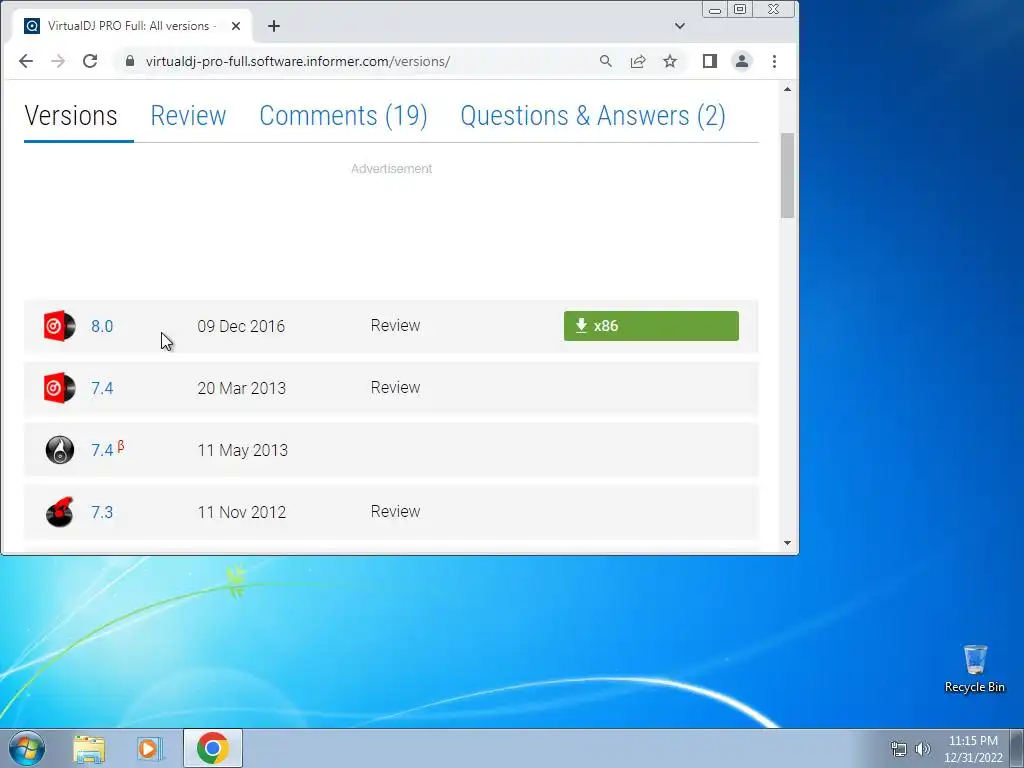This screenshot has height=768, width=1024.
Task: Select the Versions tab
Action: pos(71,116)
